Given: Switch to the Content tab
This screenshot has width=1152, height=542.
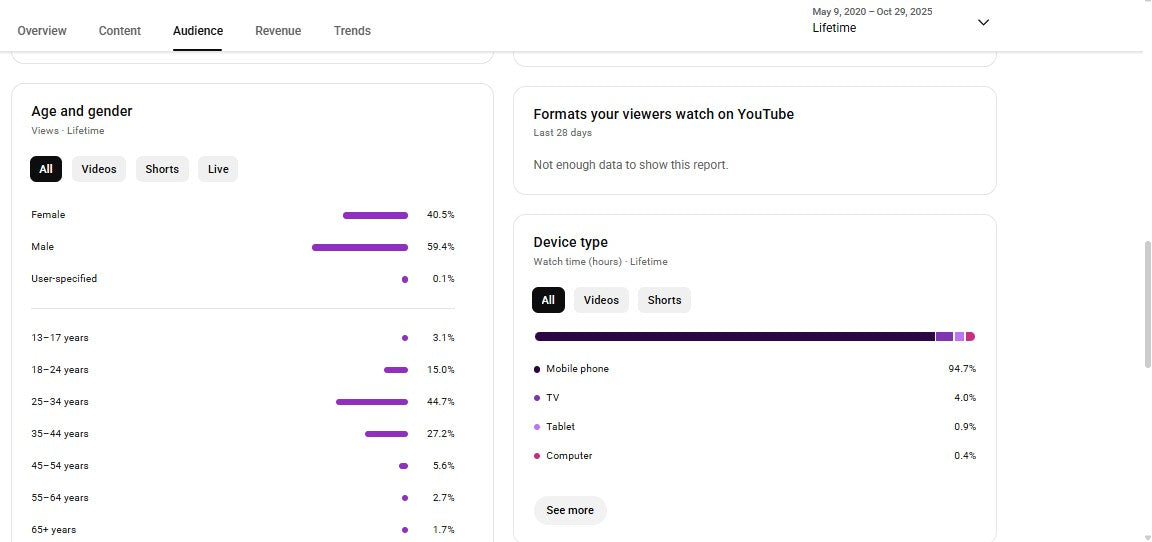Looking at the screenshot, I should click(120, 31).
